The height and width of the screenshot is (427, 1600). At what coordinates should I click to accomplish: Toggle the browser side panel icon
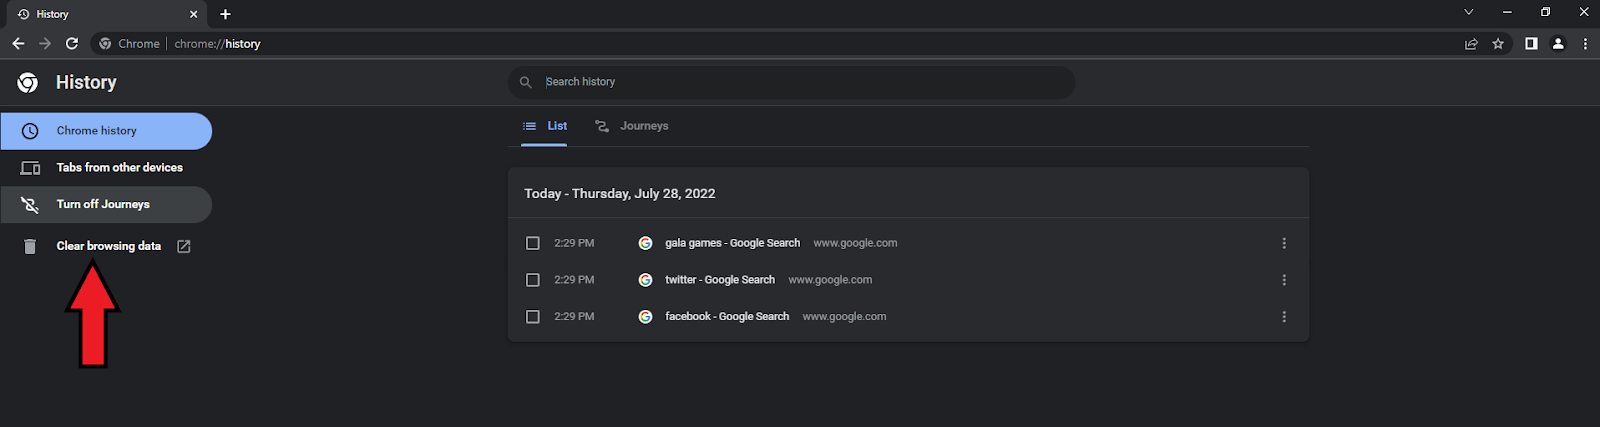tap(1531, 43)
